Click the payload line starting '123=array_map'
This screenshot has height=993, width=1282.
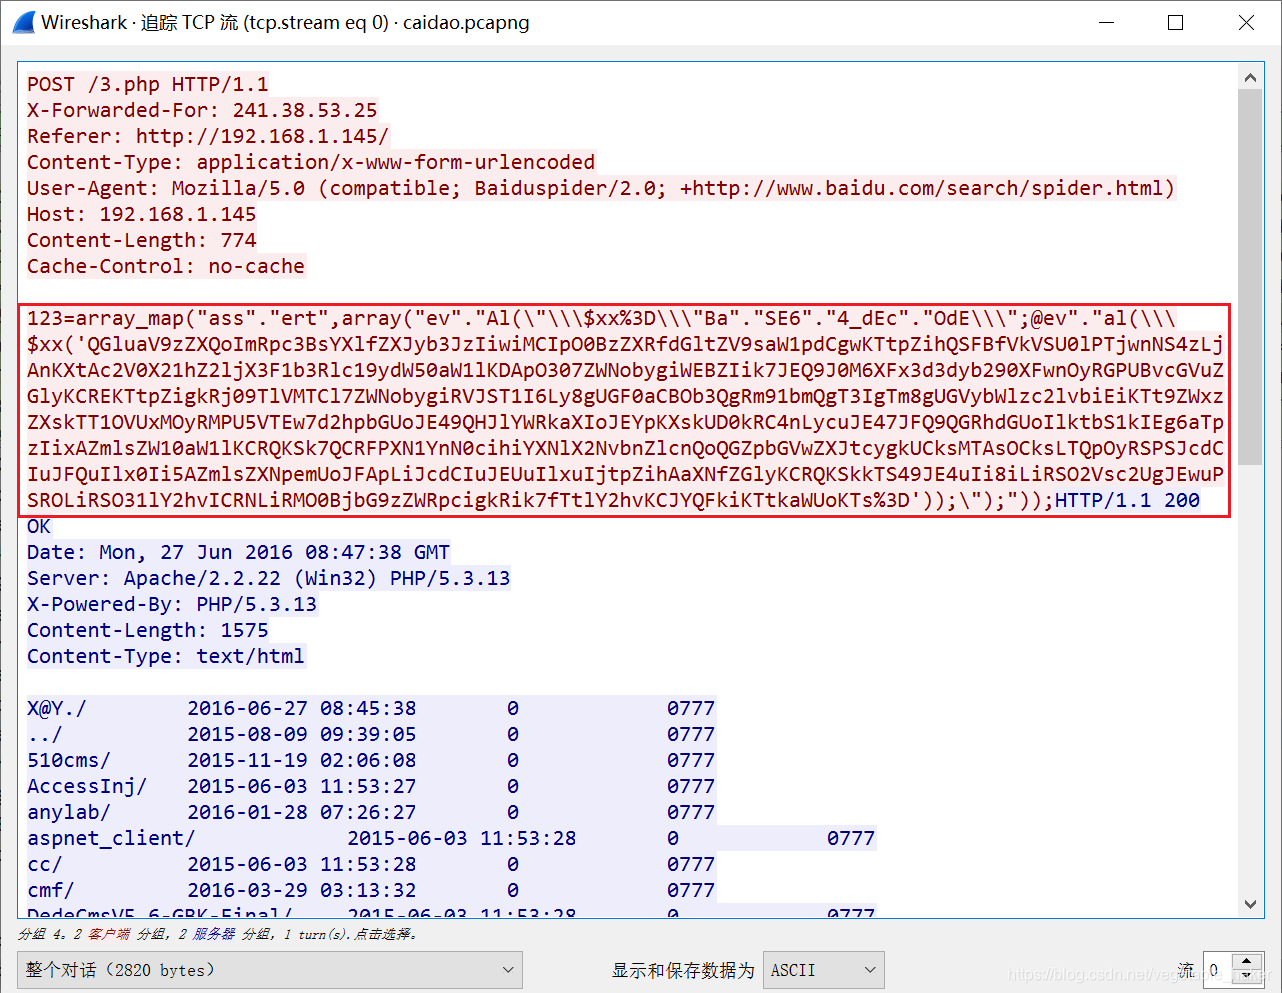pyautogui.click(x=601, y=318)
